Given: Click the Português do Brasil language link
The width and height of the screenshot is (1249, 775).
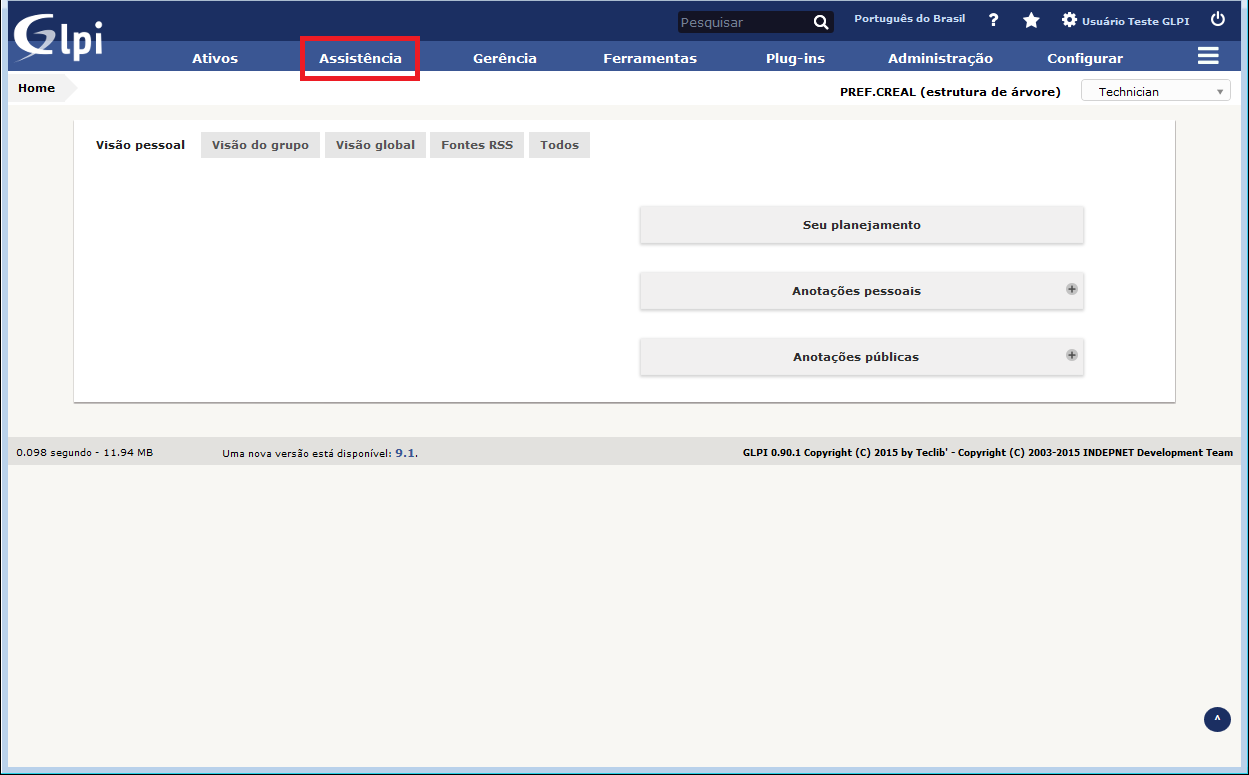Looking at the screenshot, I should click(909, 19).
